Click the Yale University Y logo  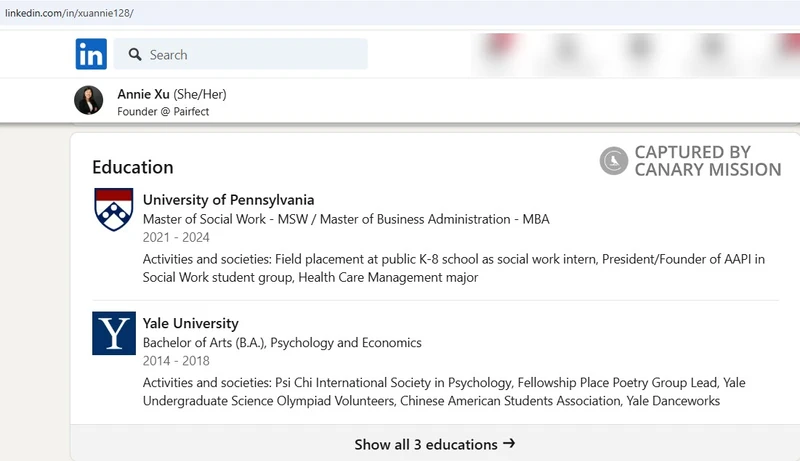coord(114,333)
